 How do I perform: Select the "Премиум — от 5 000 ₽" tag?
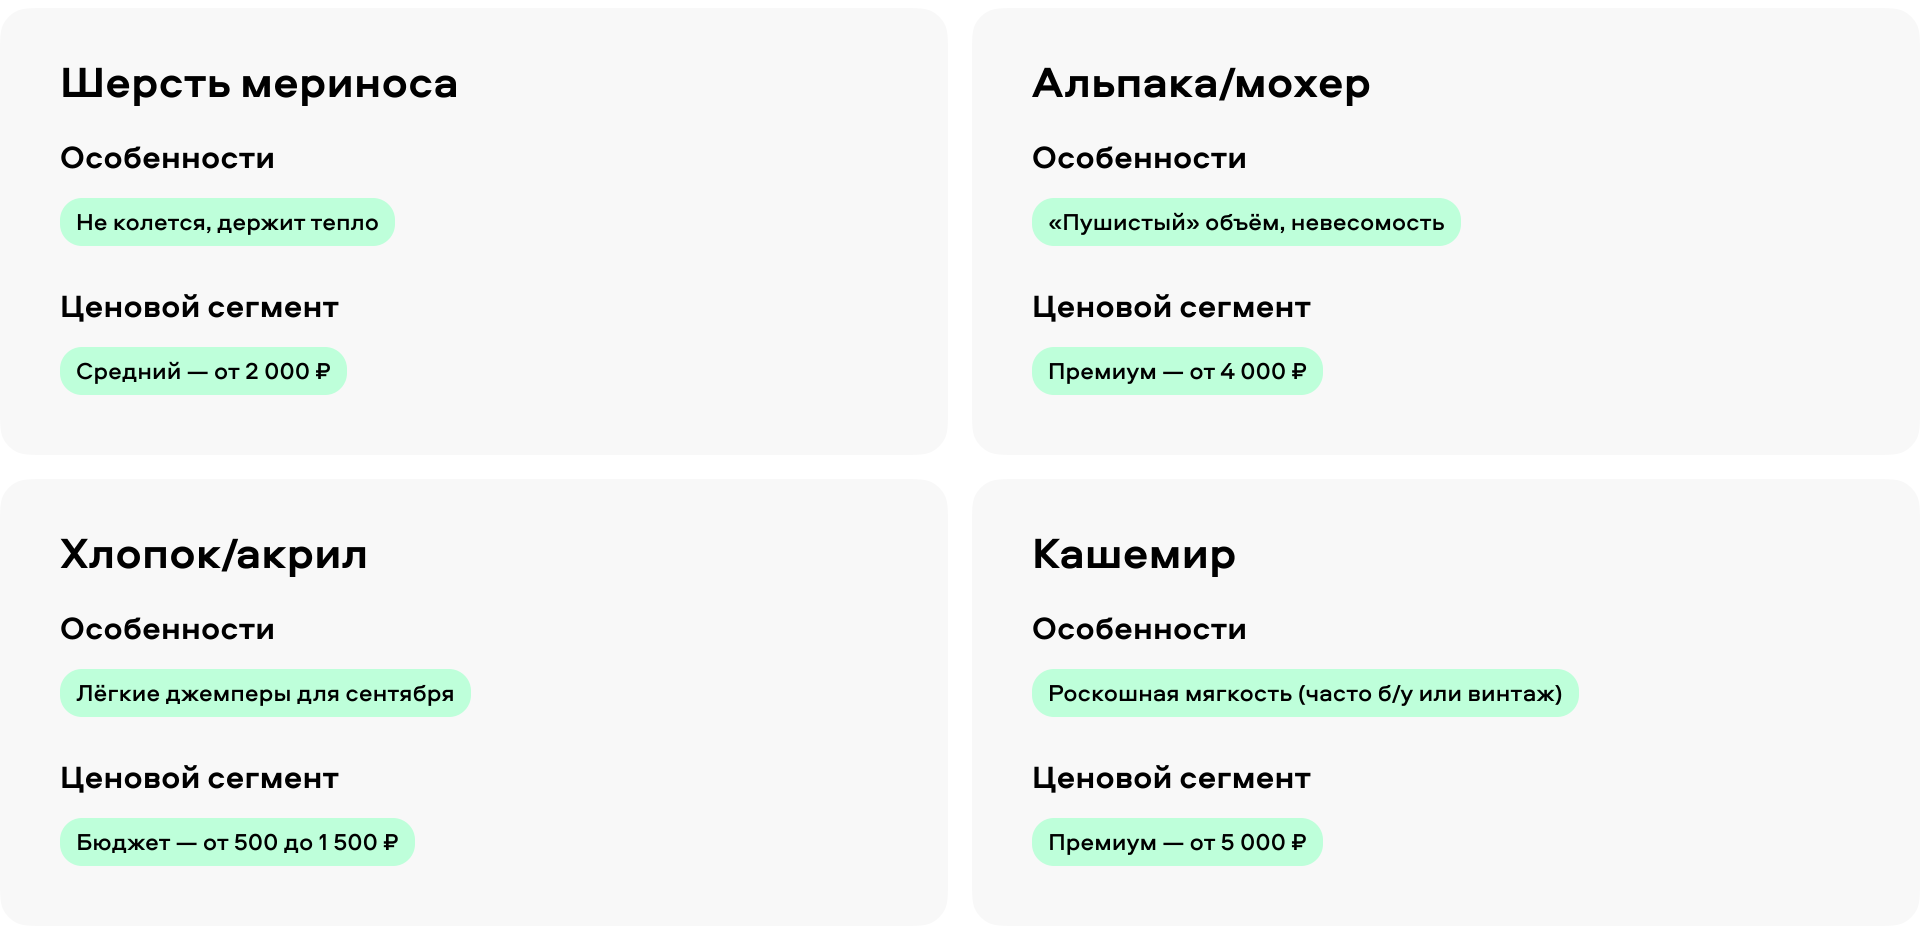[x=1177, y=842]
